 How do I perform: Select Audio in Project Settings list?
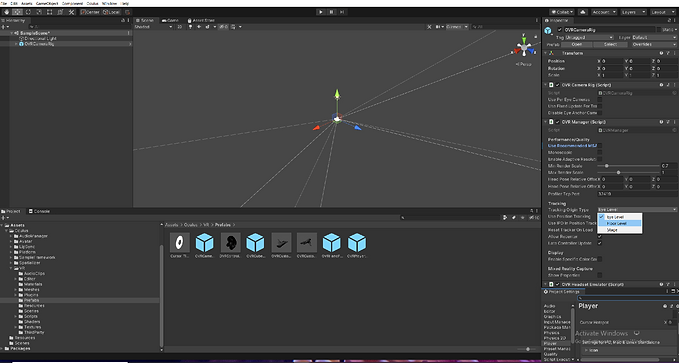[x=550, y=306]
